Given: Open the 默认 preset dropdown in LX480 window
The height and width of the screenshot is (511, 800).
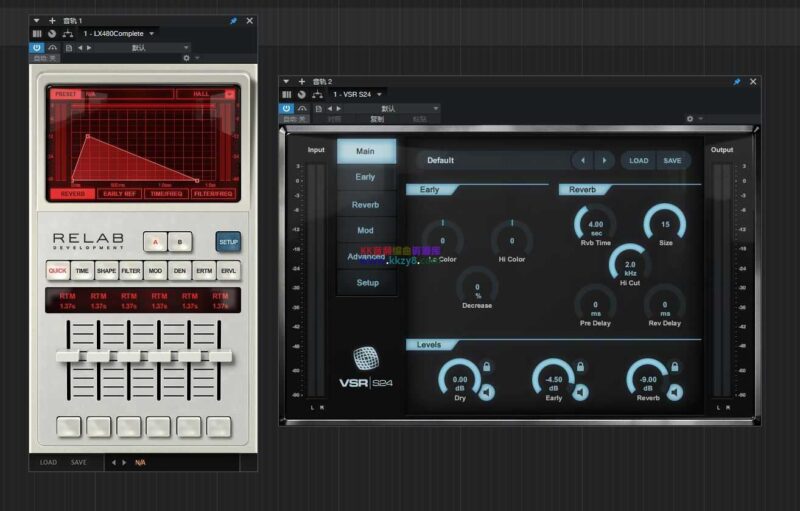Looking at the screenshot, I should tap(138, 47).
